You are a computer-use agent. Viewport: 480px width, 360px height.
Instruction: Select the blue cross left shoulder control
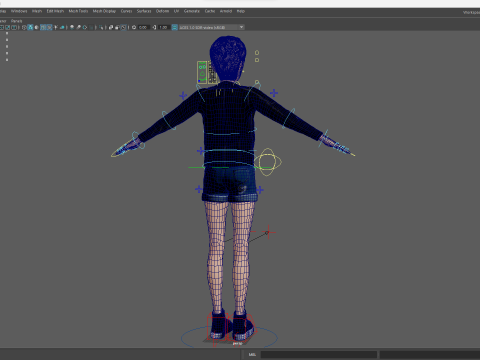(x=183, y=96)
